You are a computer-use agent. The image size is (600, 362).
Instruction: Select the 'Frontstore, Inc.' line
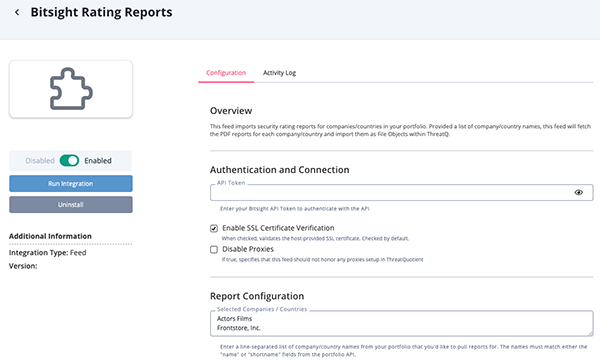click(238, 328)
